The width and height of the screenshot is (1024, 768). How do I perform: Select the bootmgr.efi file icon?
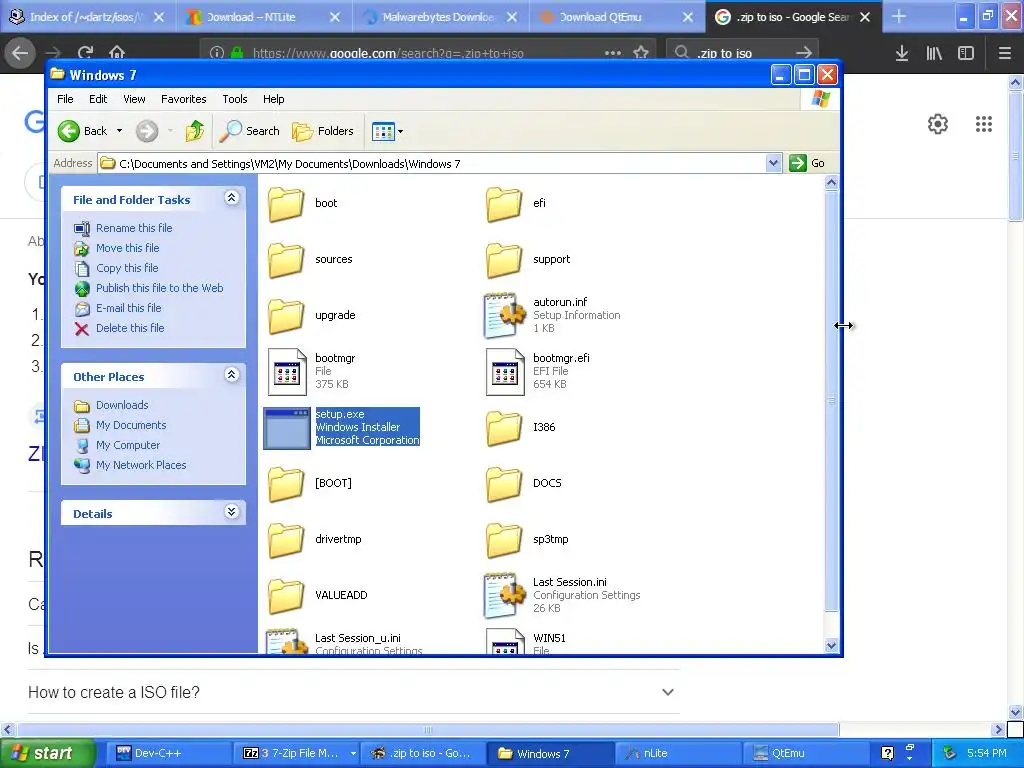(505, 372)
